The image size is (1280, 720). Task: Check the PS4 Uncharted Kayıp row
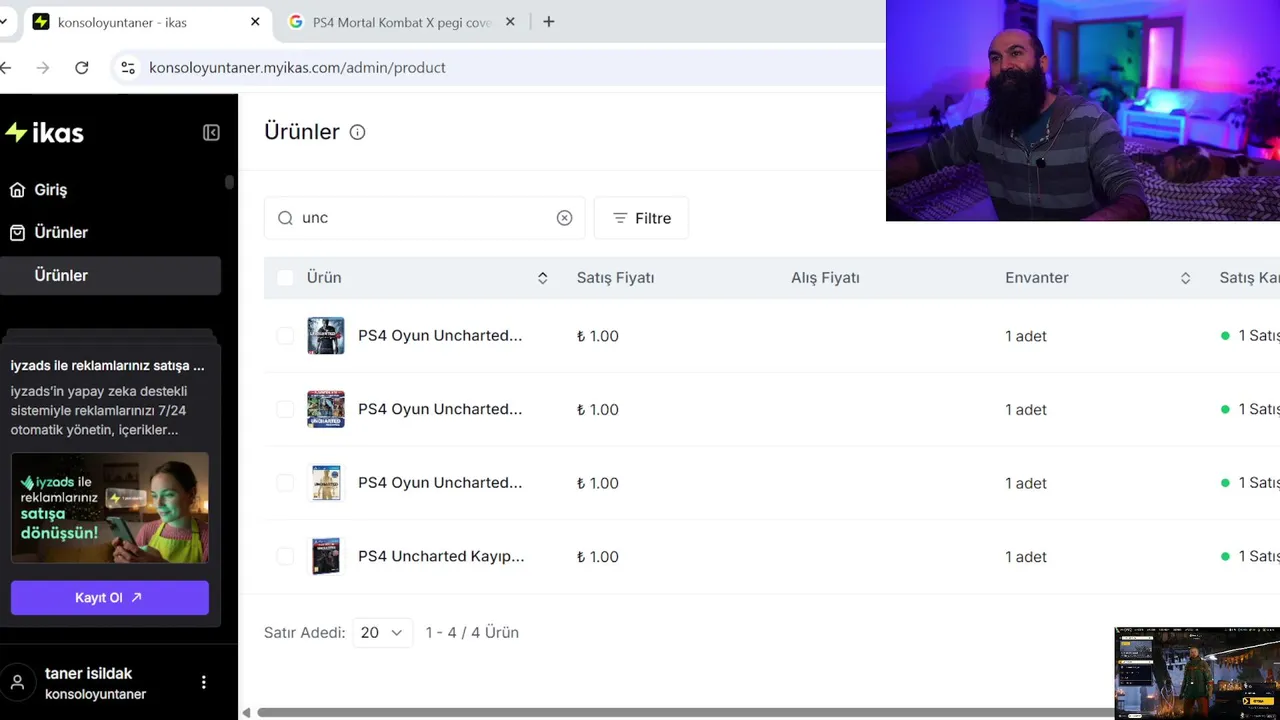pyautogui.click(x=285, y=556)
